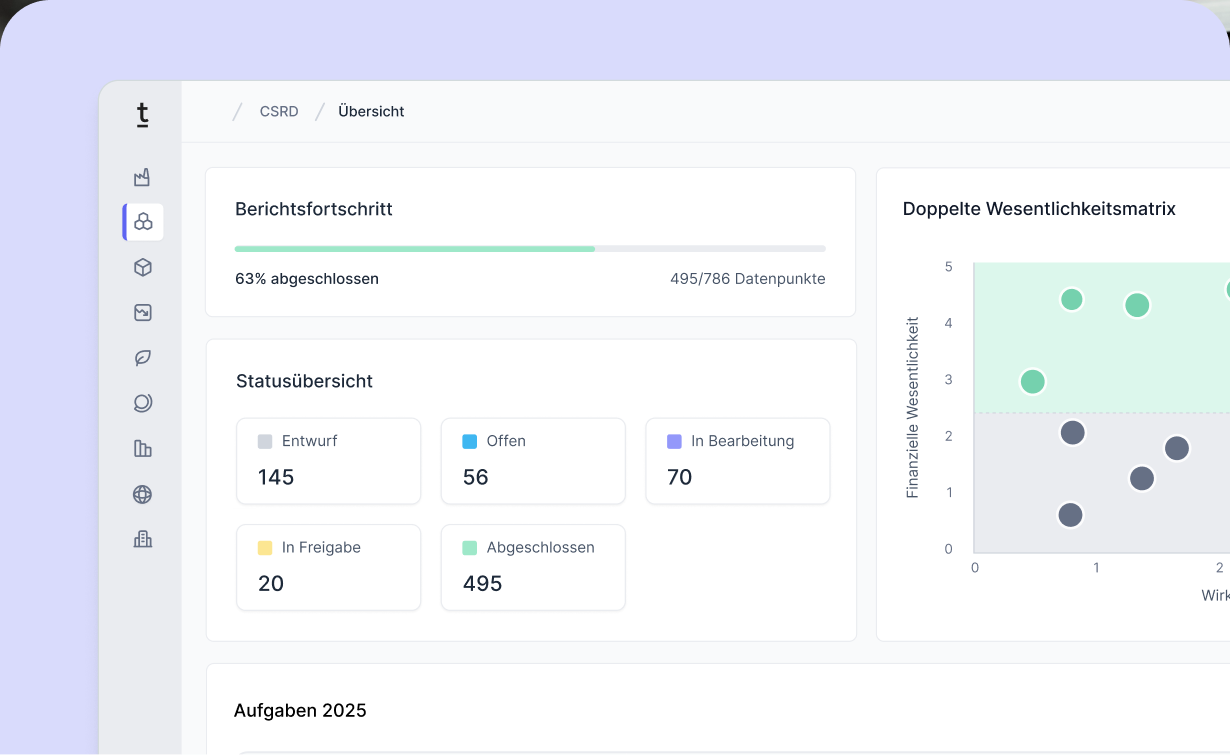Open the Entwurf status card
This screenshot has height=755, width=1230.
point(328,461)
